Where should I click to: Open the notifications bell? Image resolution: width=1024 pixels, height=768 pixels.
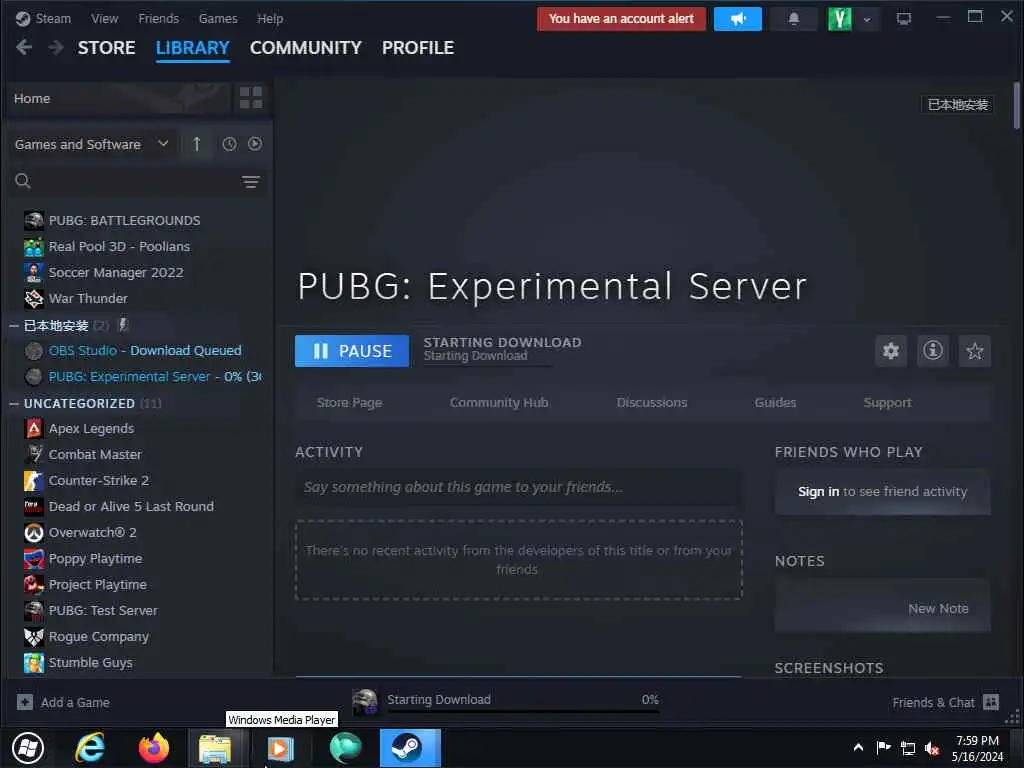[793, 19]
